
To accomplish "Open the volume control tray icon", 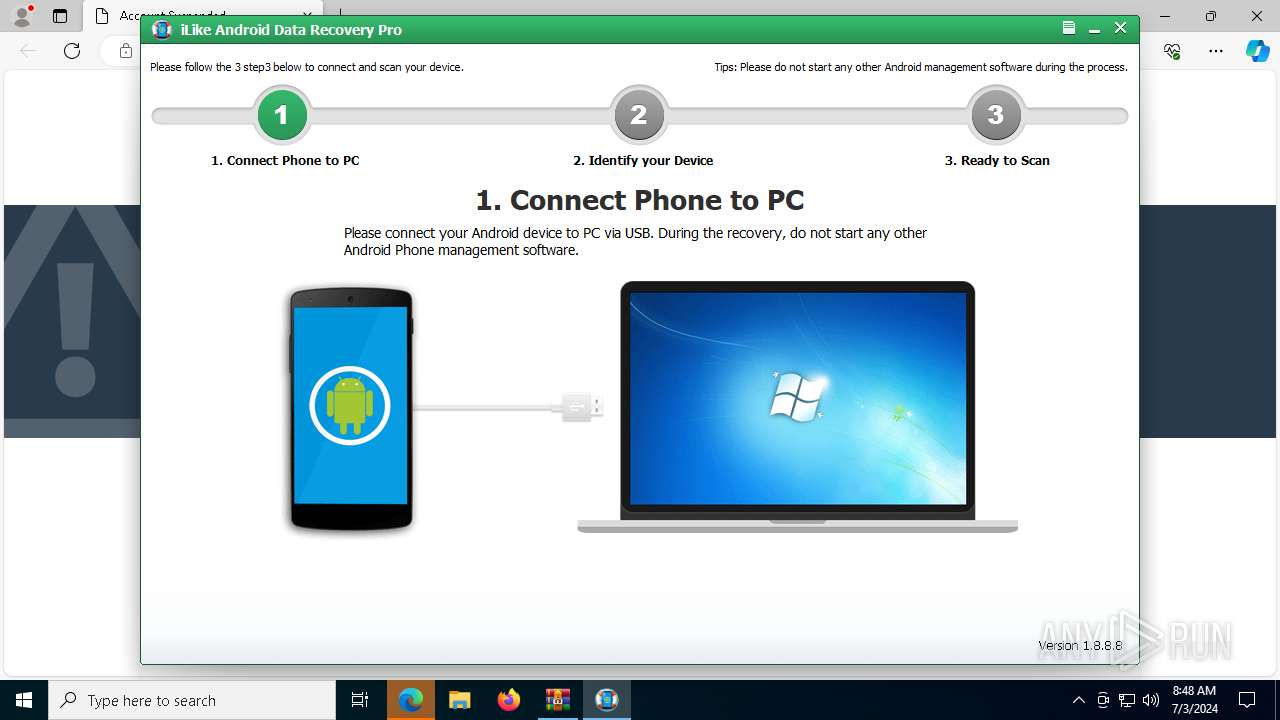I will [1151, 700].
